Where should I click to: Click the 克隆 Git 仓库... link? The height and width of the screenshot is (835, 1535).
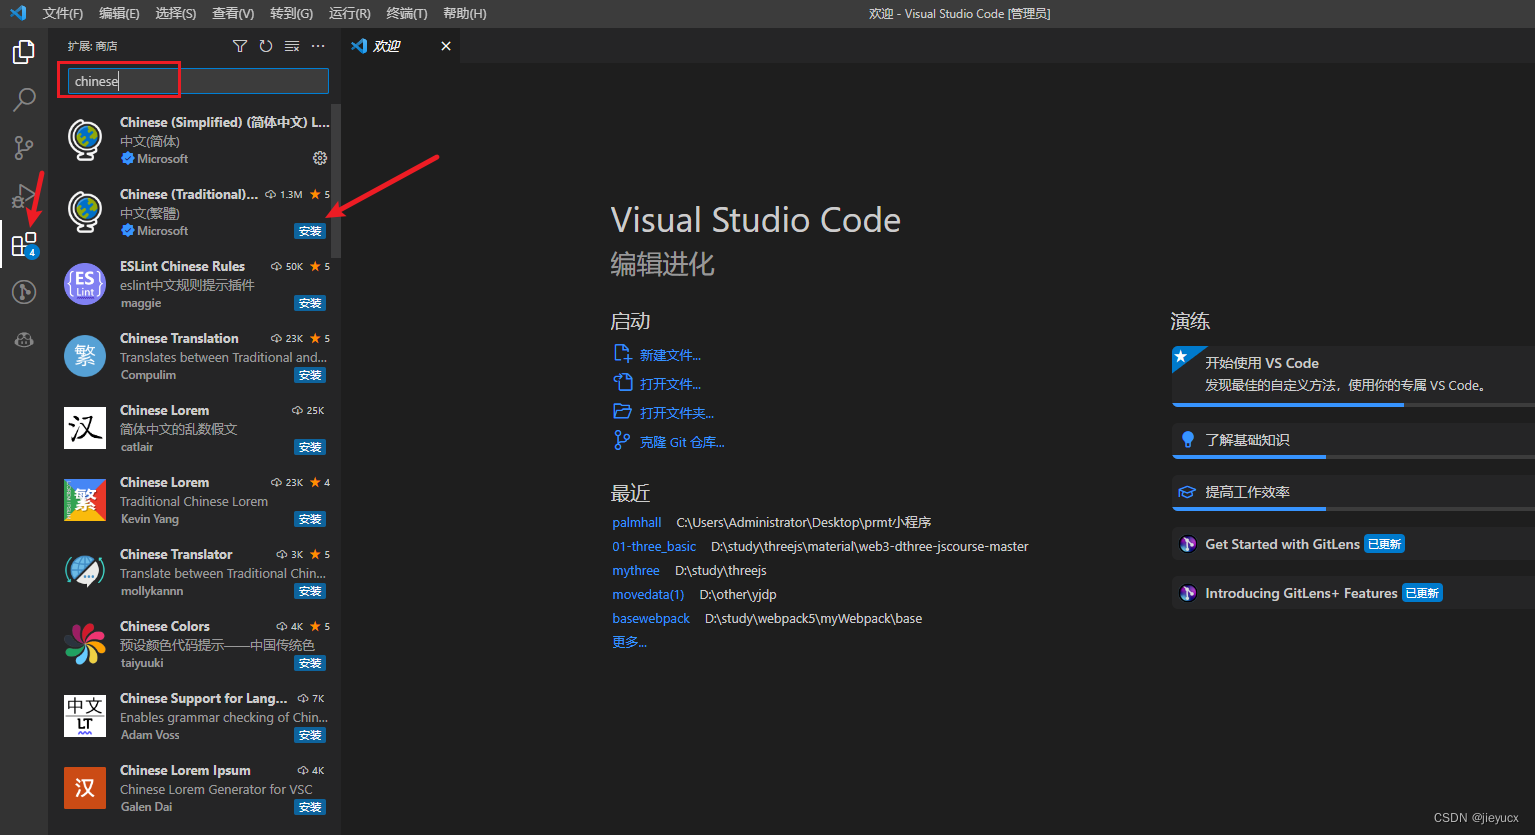click(x=682, y=442)
